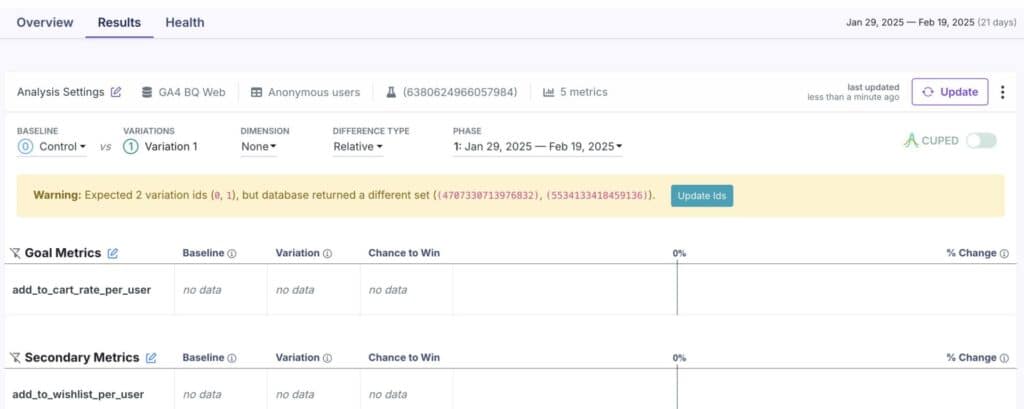
Task: Click the Update button
Action: 950,92
